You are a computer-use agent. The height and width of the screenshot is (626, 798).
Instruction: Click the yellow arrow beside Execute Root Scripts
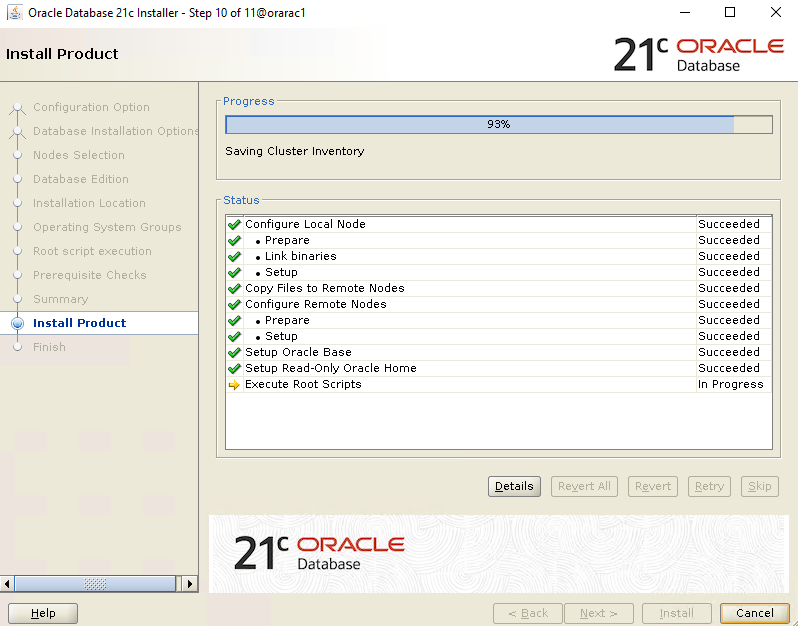[234, 385]
